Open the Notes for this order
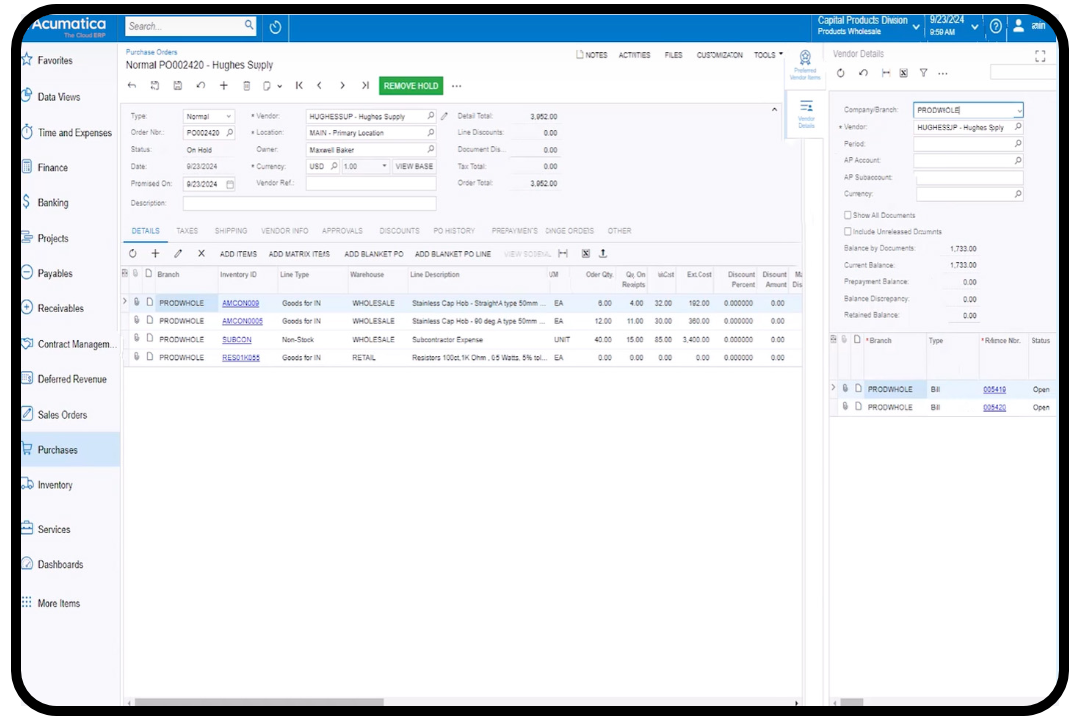The width and height of the screenshot is (1080, 720). pos(592,54)
